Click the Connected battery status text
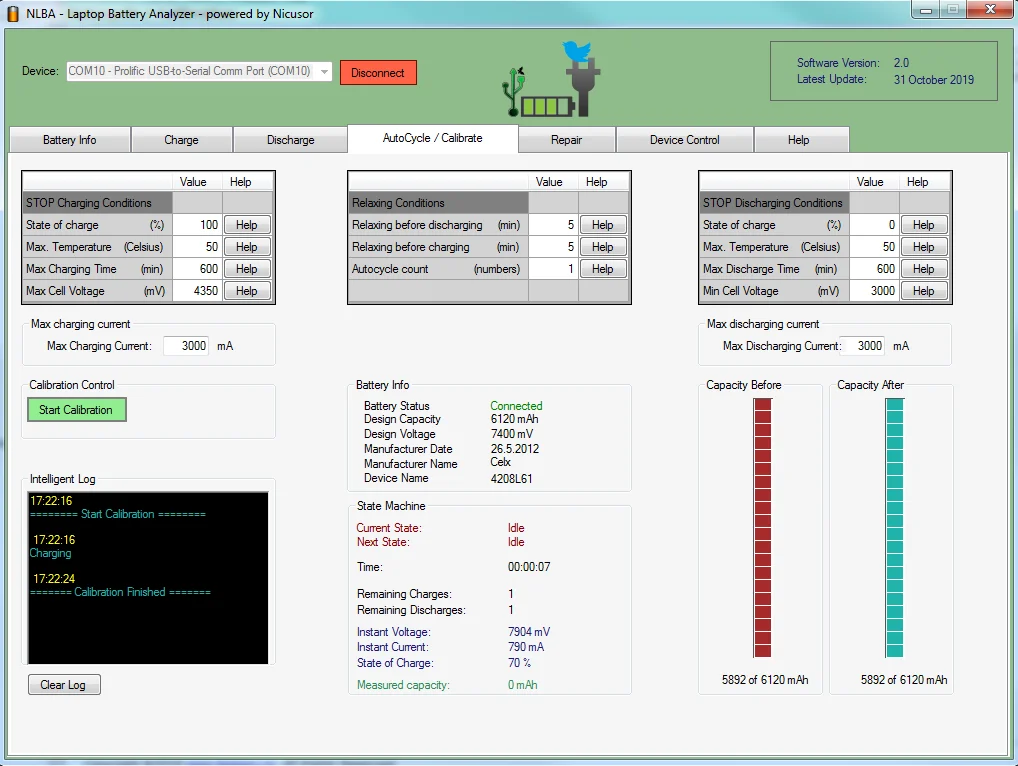The height and width of the screenshot is (766, 1018). (516, 406)
